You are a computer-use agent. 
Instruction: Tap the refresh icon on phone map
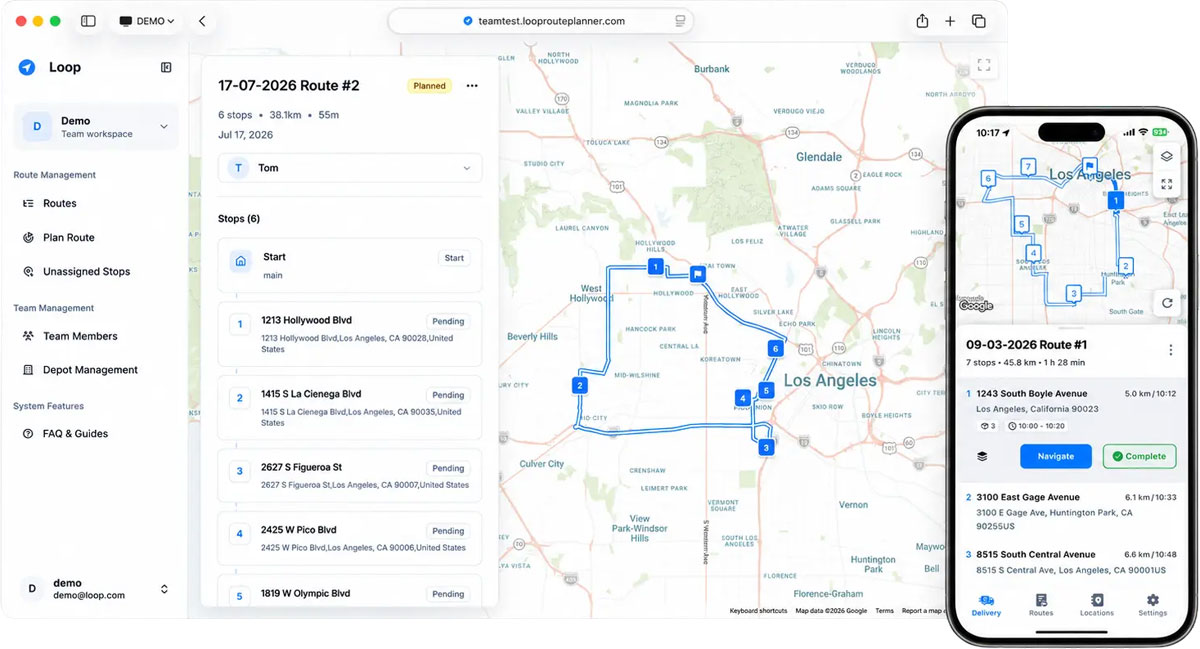pyautogui.click(x=1166, y=303)
